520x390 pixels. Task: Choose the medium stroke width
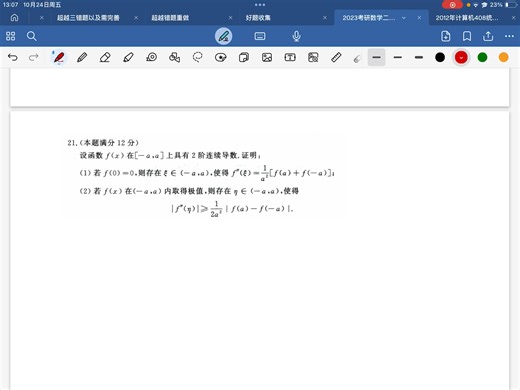click(x=398, y=57)
